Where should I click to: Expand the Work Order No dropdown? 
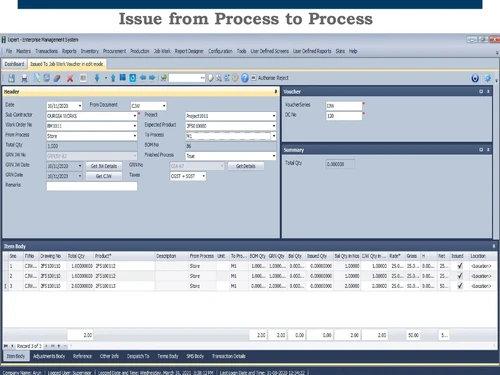[x=135, y=126]
